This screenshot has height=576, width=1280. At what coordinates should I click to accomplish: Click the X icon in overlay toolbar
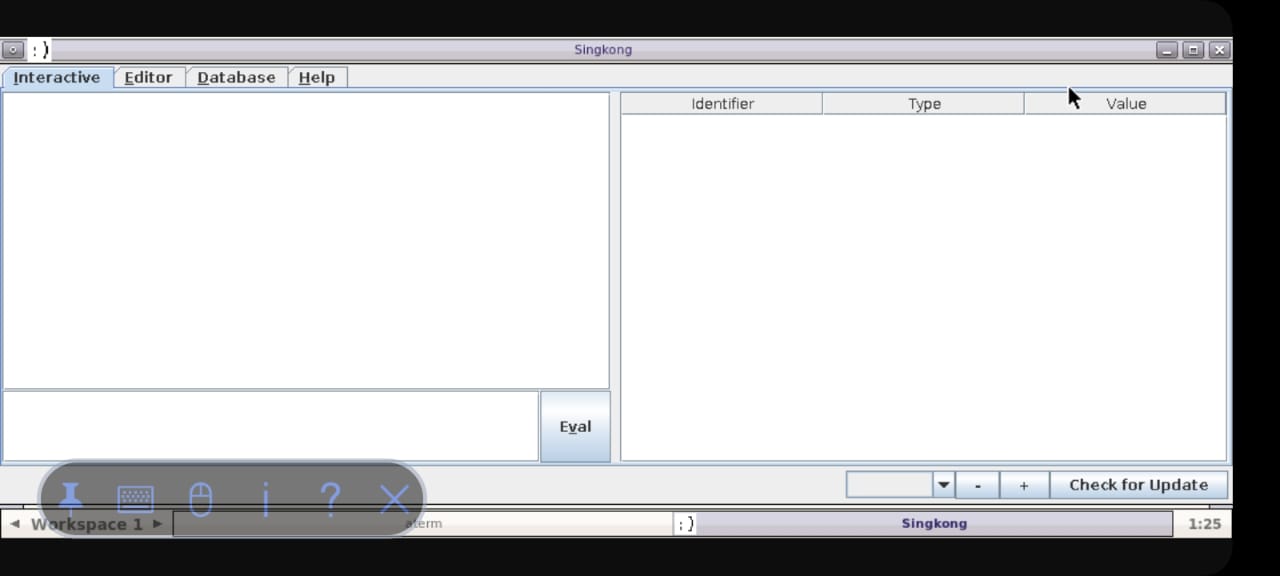[x=396, y=498]
